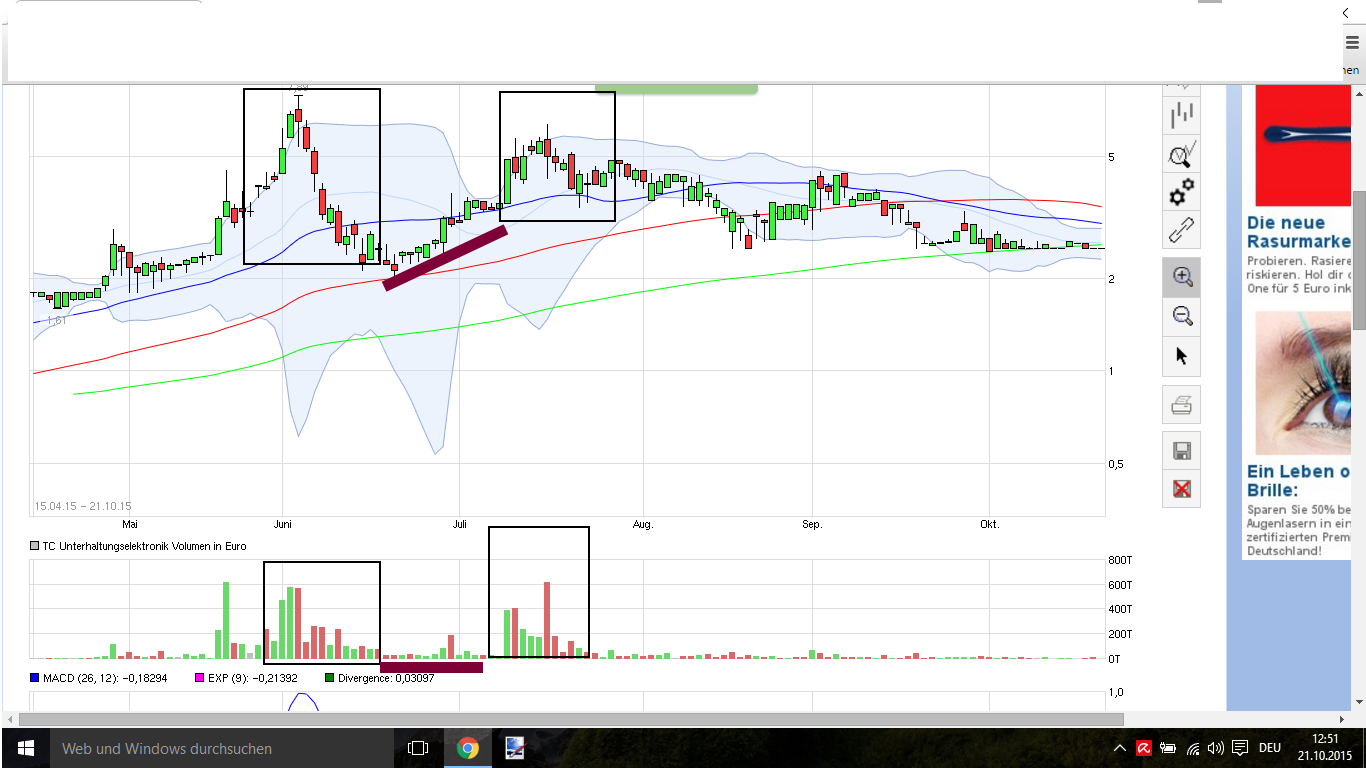Open Wi-Fi network tray icon
1366x768 pixels.
point(1193,748)
